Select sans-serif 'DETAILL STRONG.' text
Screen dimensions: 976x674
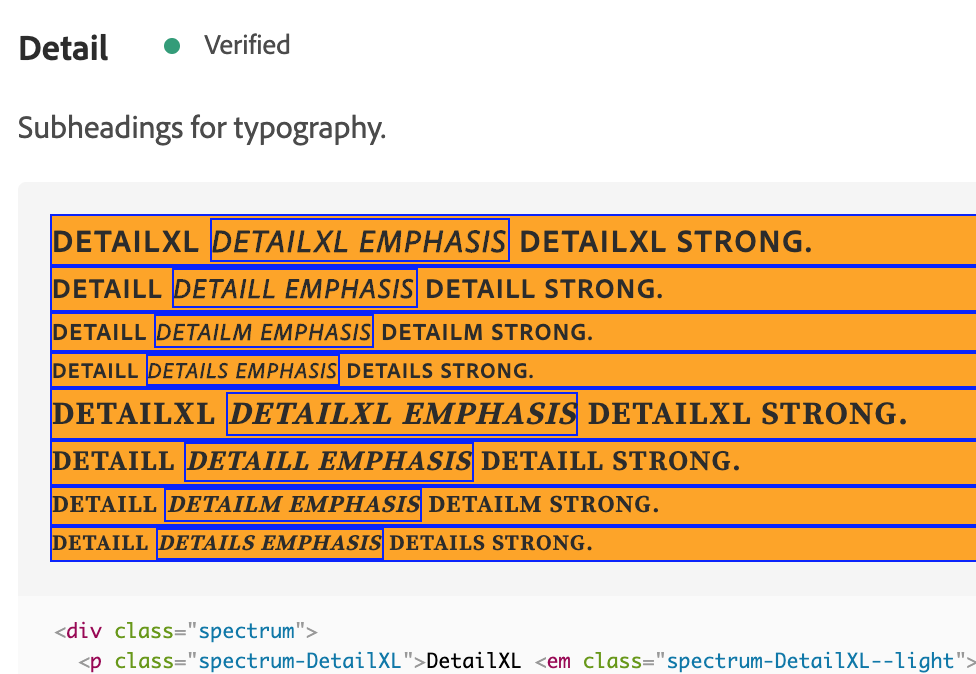tap(544, 289)
